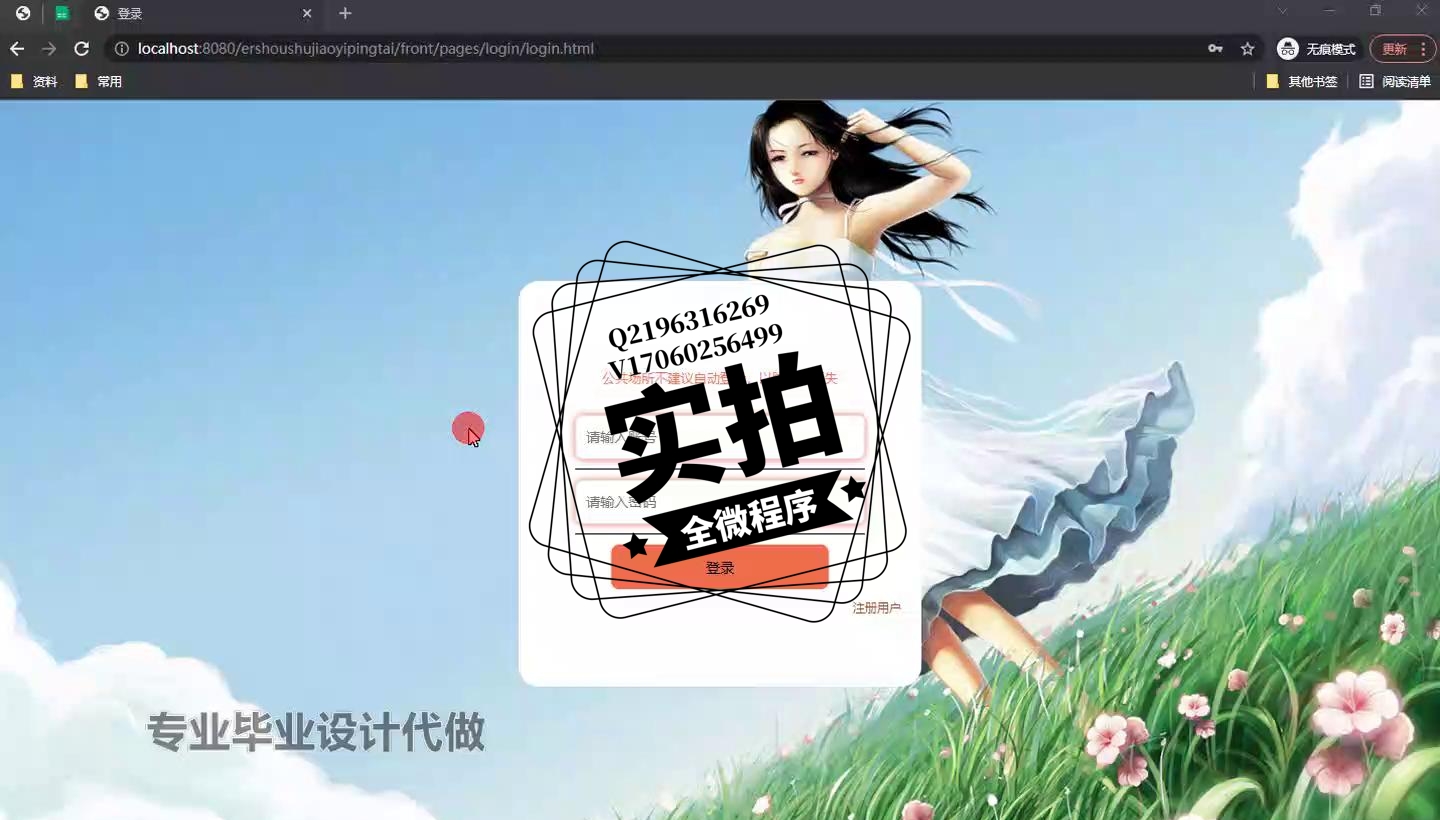Open the incognito 无痕模式 indicator
1440x820 pixels.
click(x=1317, y=49)
